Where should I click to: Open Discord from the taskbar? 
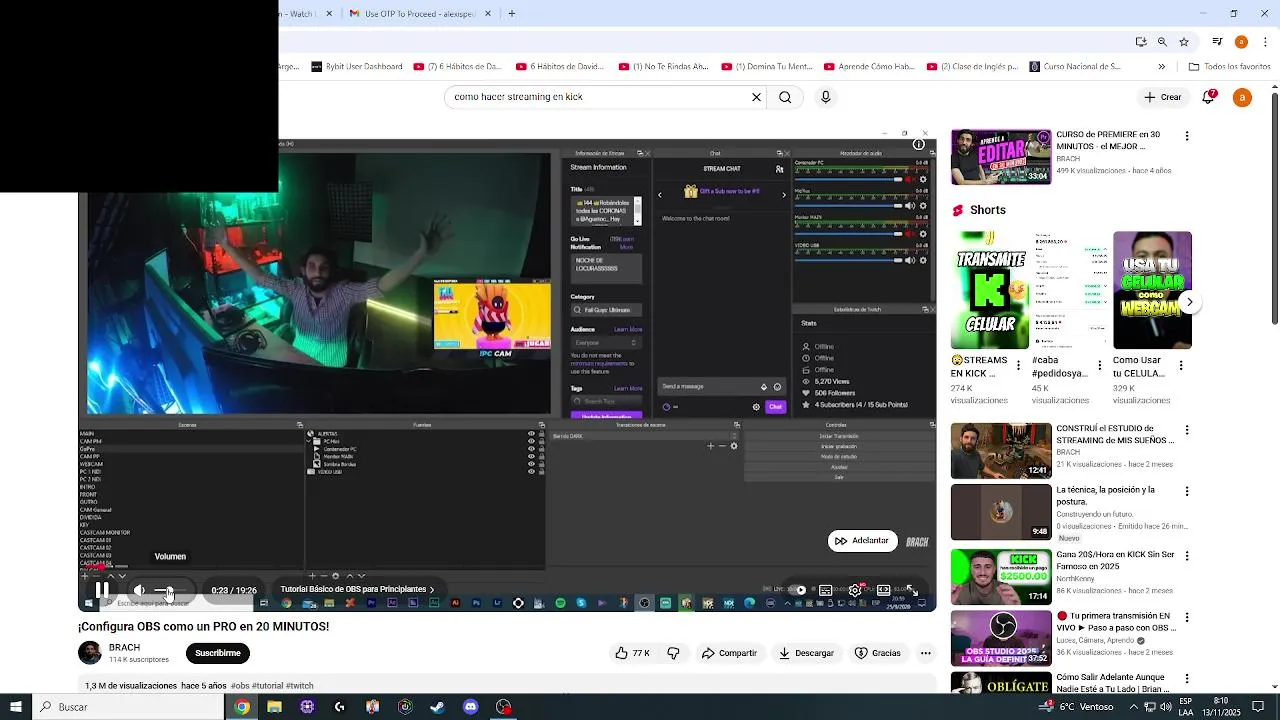coord(471,707)
